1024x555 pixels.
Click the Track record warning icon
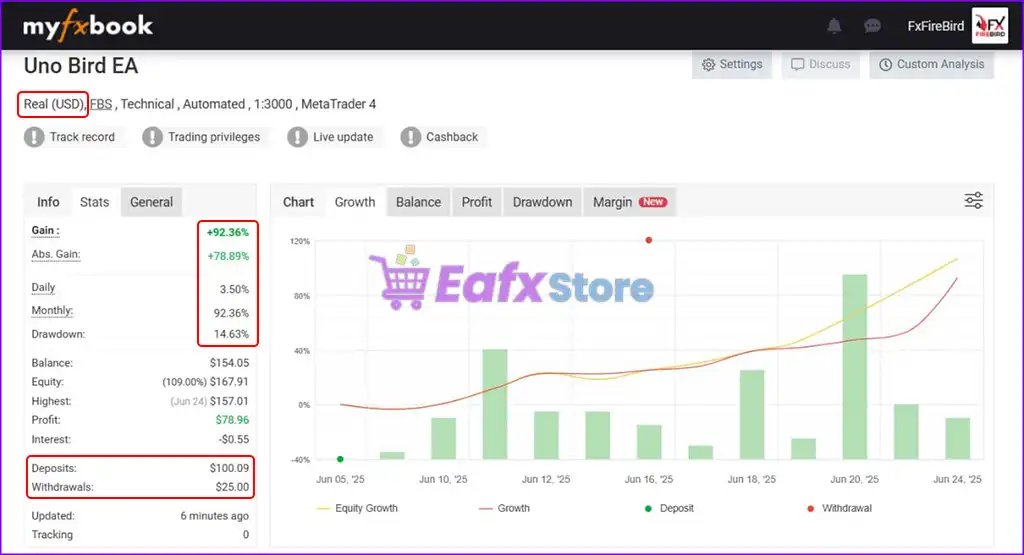pyautogui.click(x=34, y=137)
